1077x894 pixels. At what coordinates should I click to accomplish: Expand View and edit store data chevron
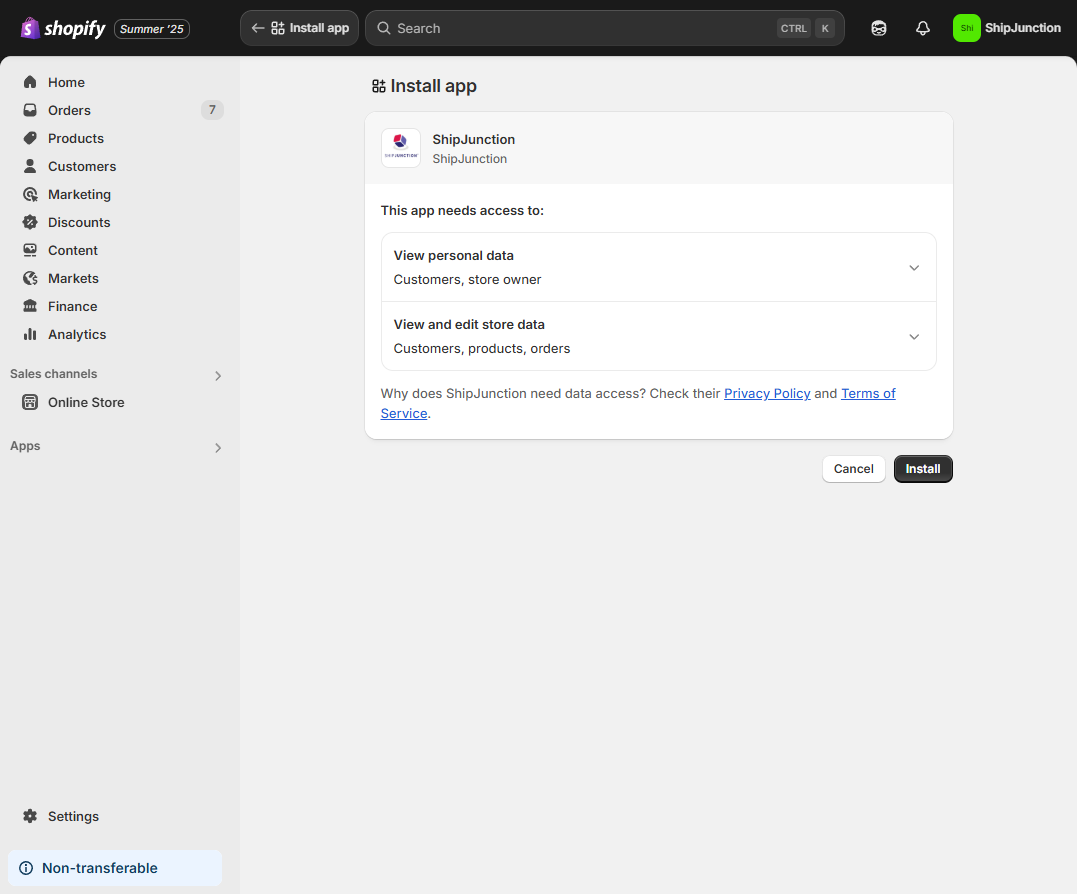[x=914, y=337]
